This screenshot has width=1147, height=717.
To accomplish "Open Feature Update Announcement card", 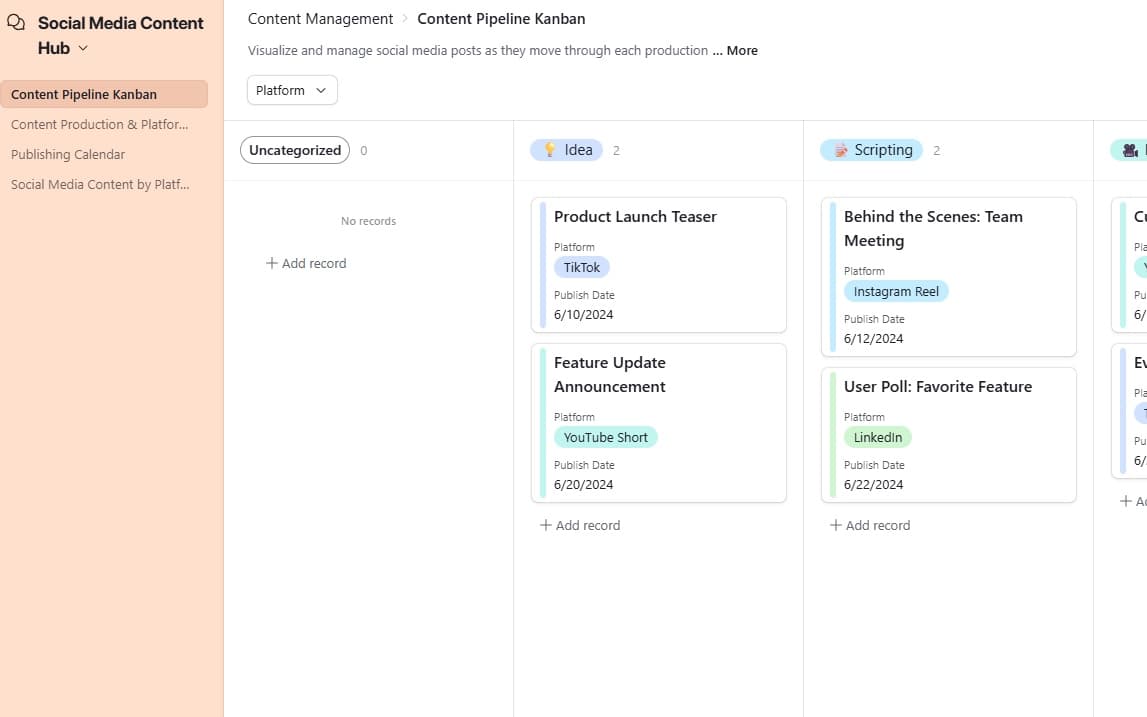I will pyautogui.click(x=659, y=423).
